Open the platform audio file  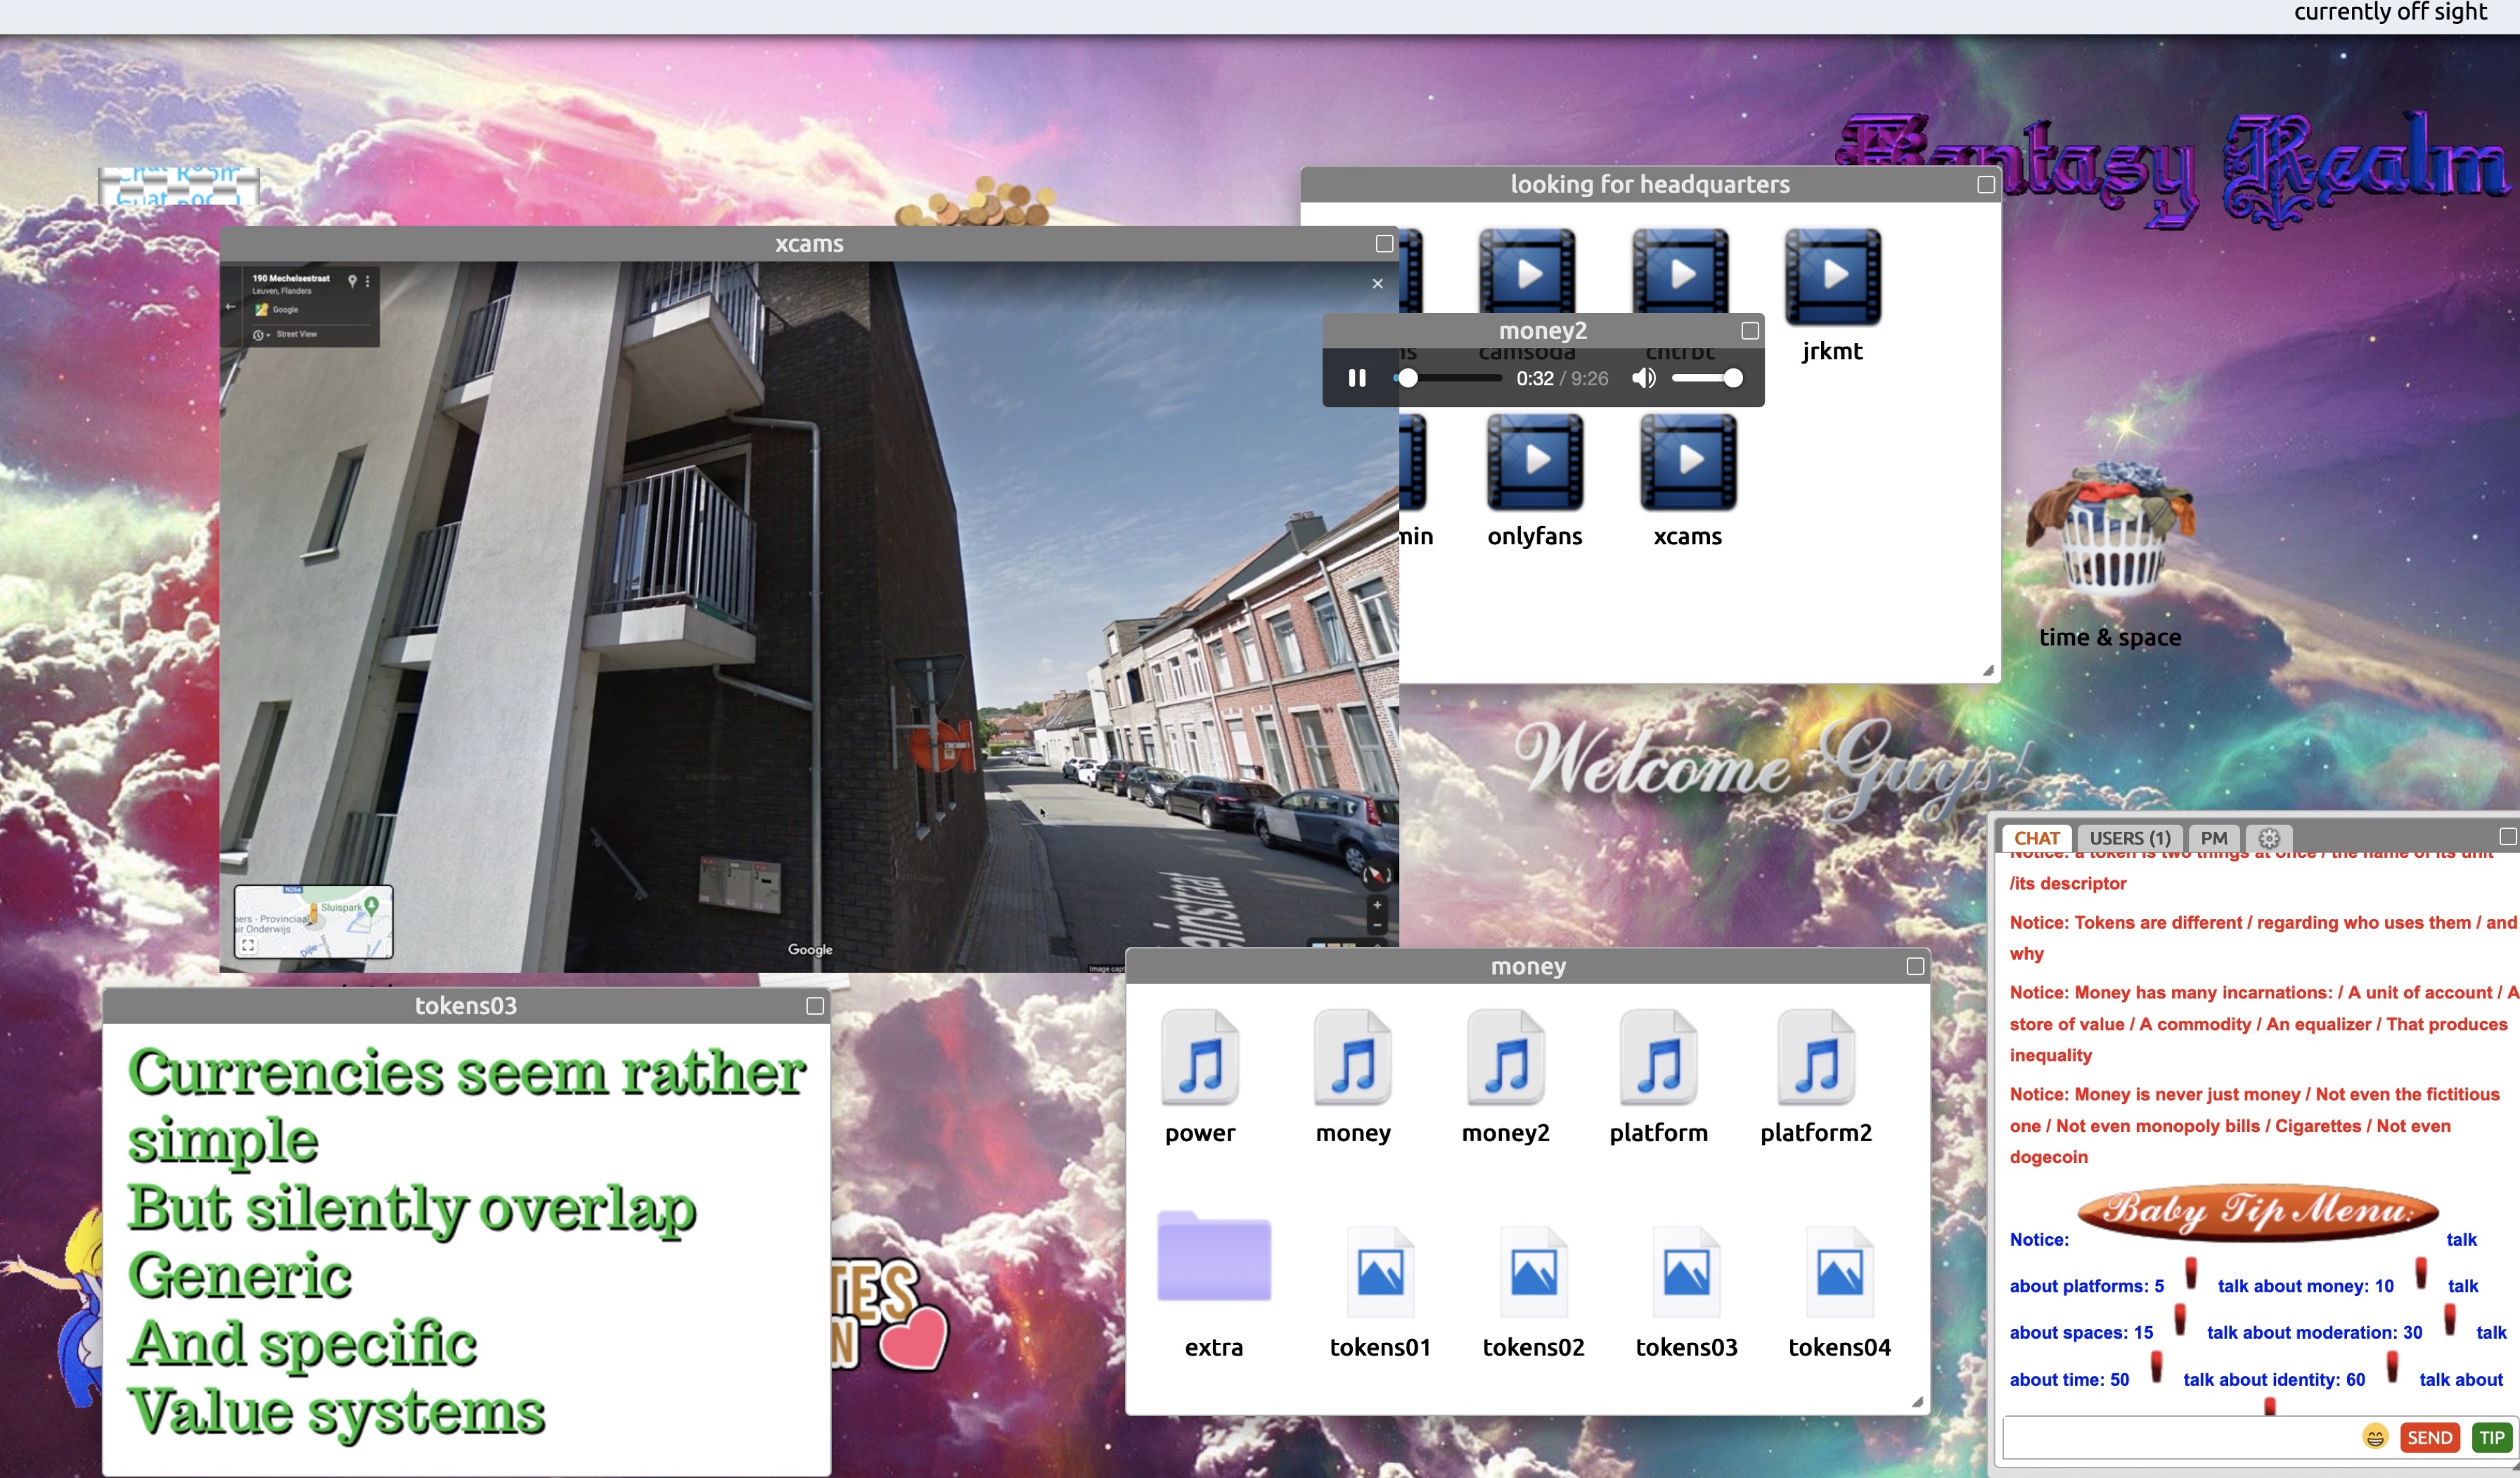[1659, 1057]
